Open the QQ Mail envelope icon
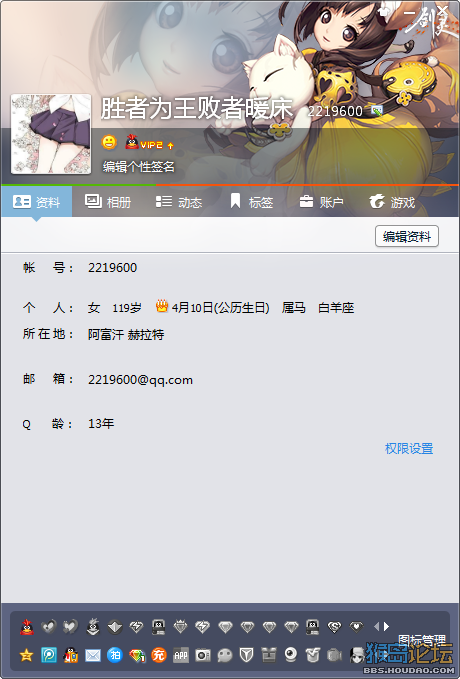 tap(93, 655)
